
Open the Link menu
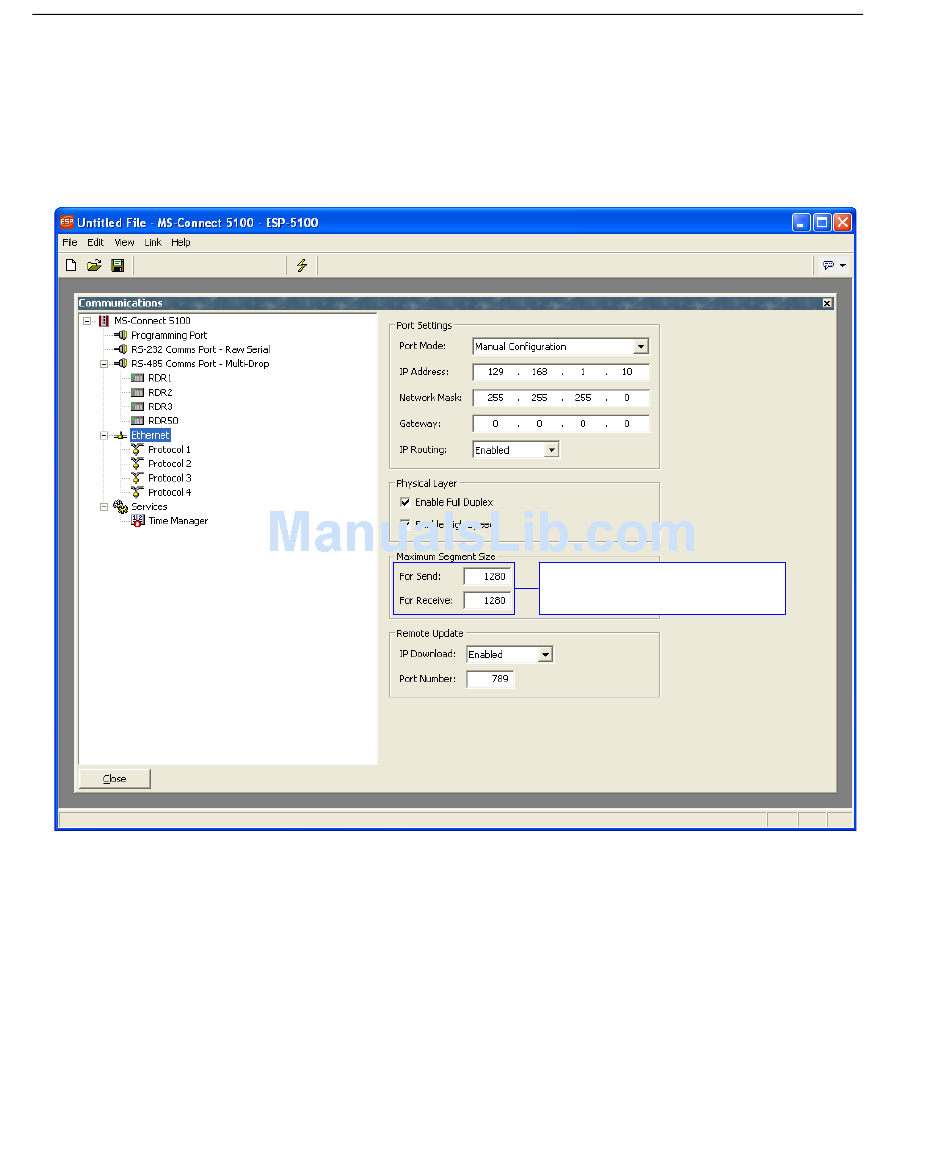click(x=152, y=242)
